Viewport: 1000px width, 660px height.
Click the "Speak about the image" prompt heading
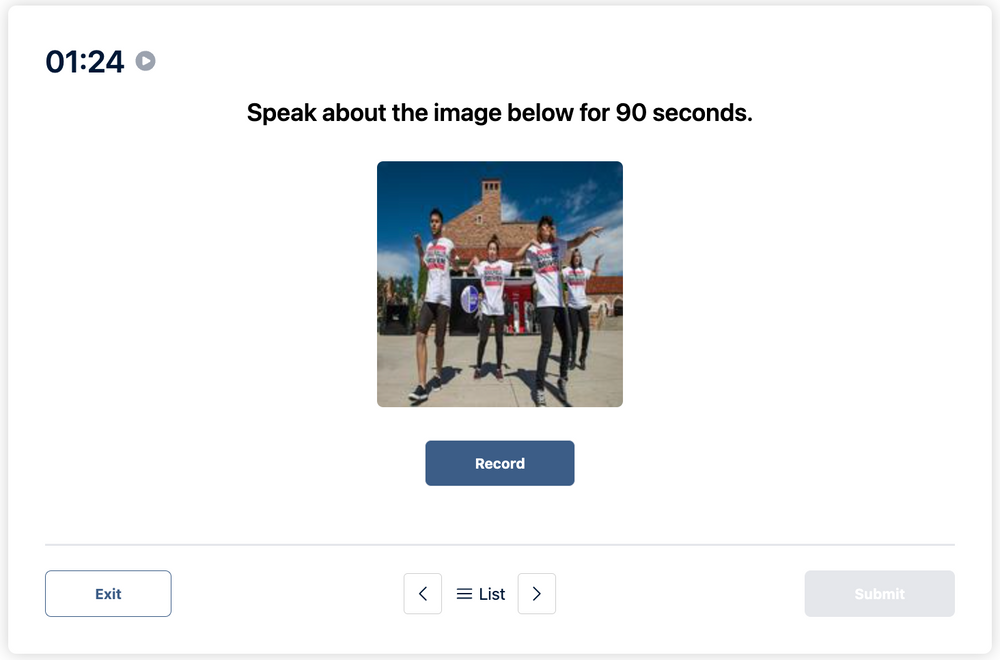[x=499, y=113]
